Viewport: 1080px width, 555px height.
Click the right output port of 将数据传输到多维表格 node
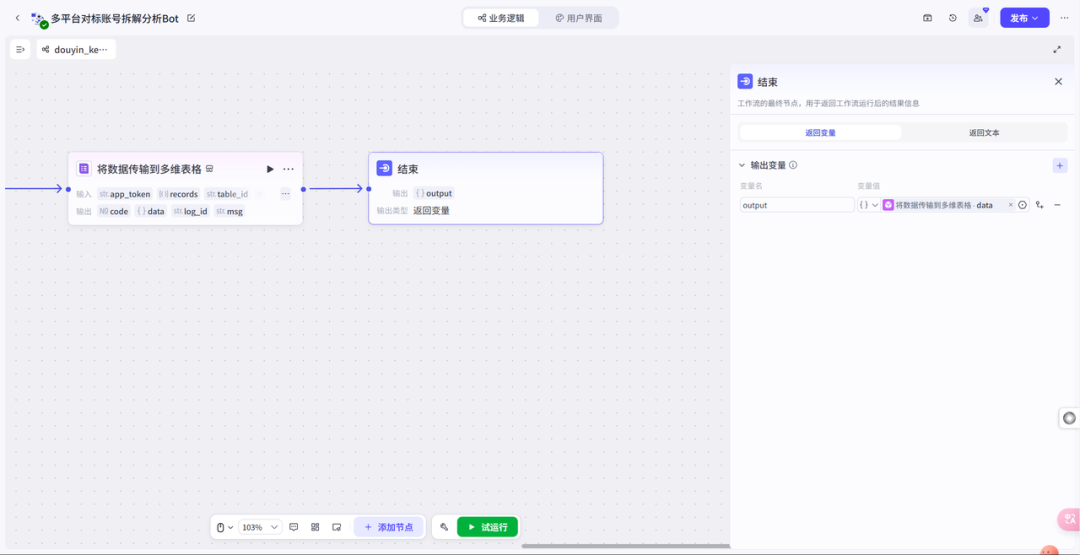click(303, 189)
